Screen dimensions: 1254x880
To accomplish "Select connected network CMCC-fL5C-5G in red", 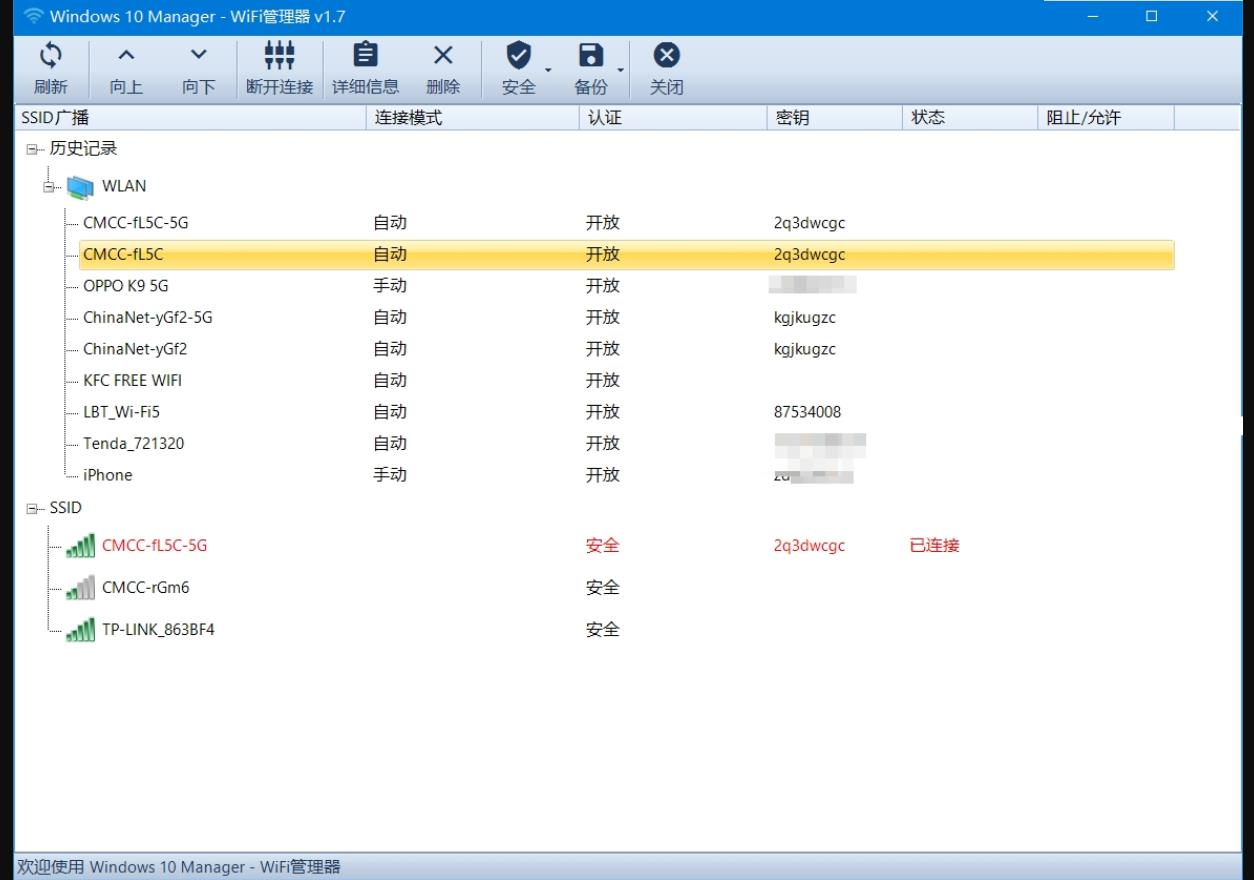I will coord(154,546).
